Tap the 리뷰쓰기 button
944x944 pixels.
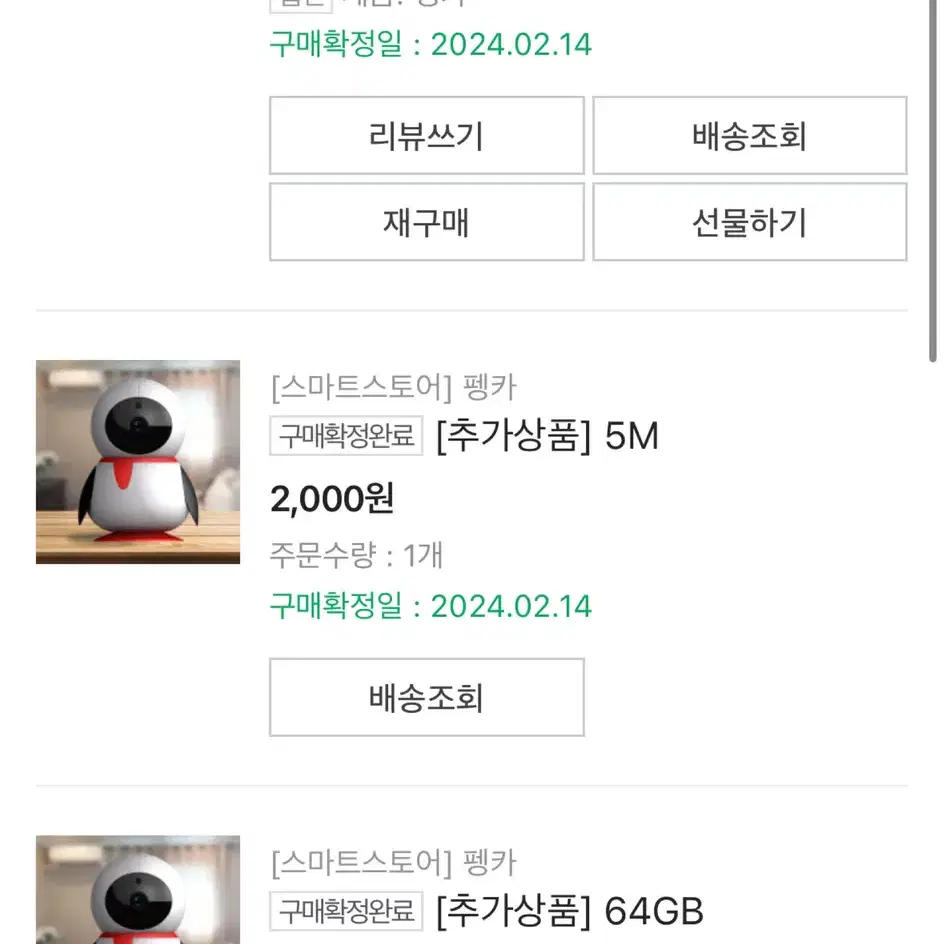426,135
